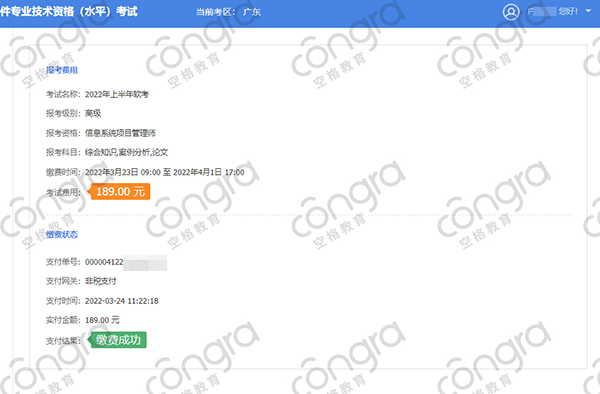Click the 支付时间 label
Viewport: 600px width, 394px height.
click(x=63, y=301)
